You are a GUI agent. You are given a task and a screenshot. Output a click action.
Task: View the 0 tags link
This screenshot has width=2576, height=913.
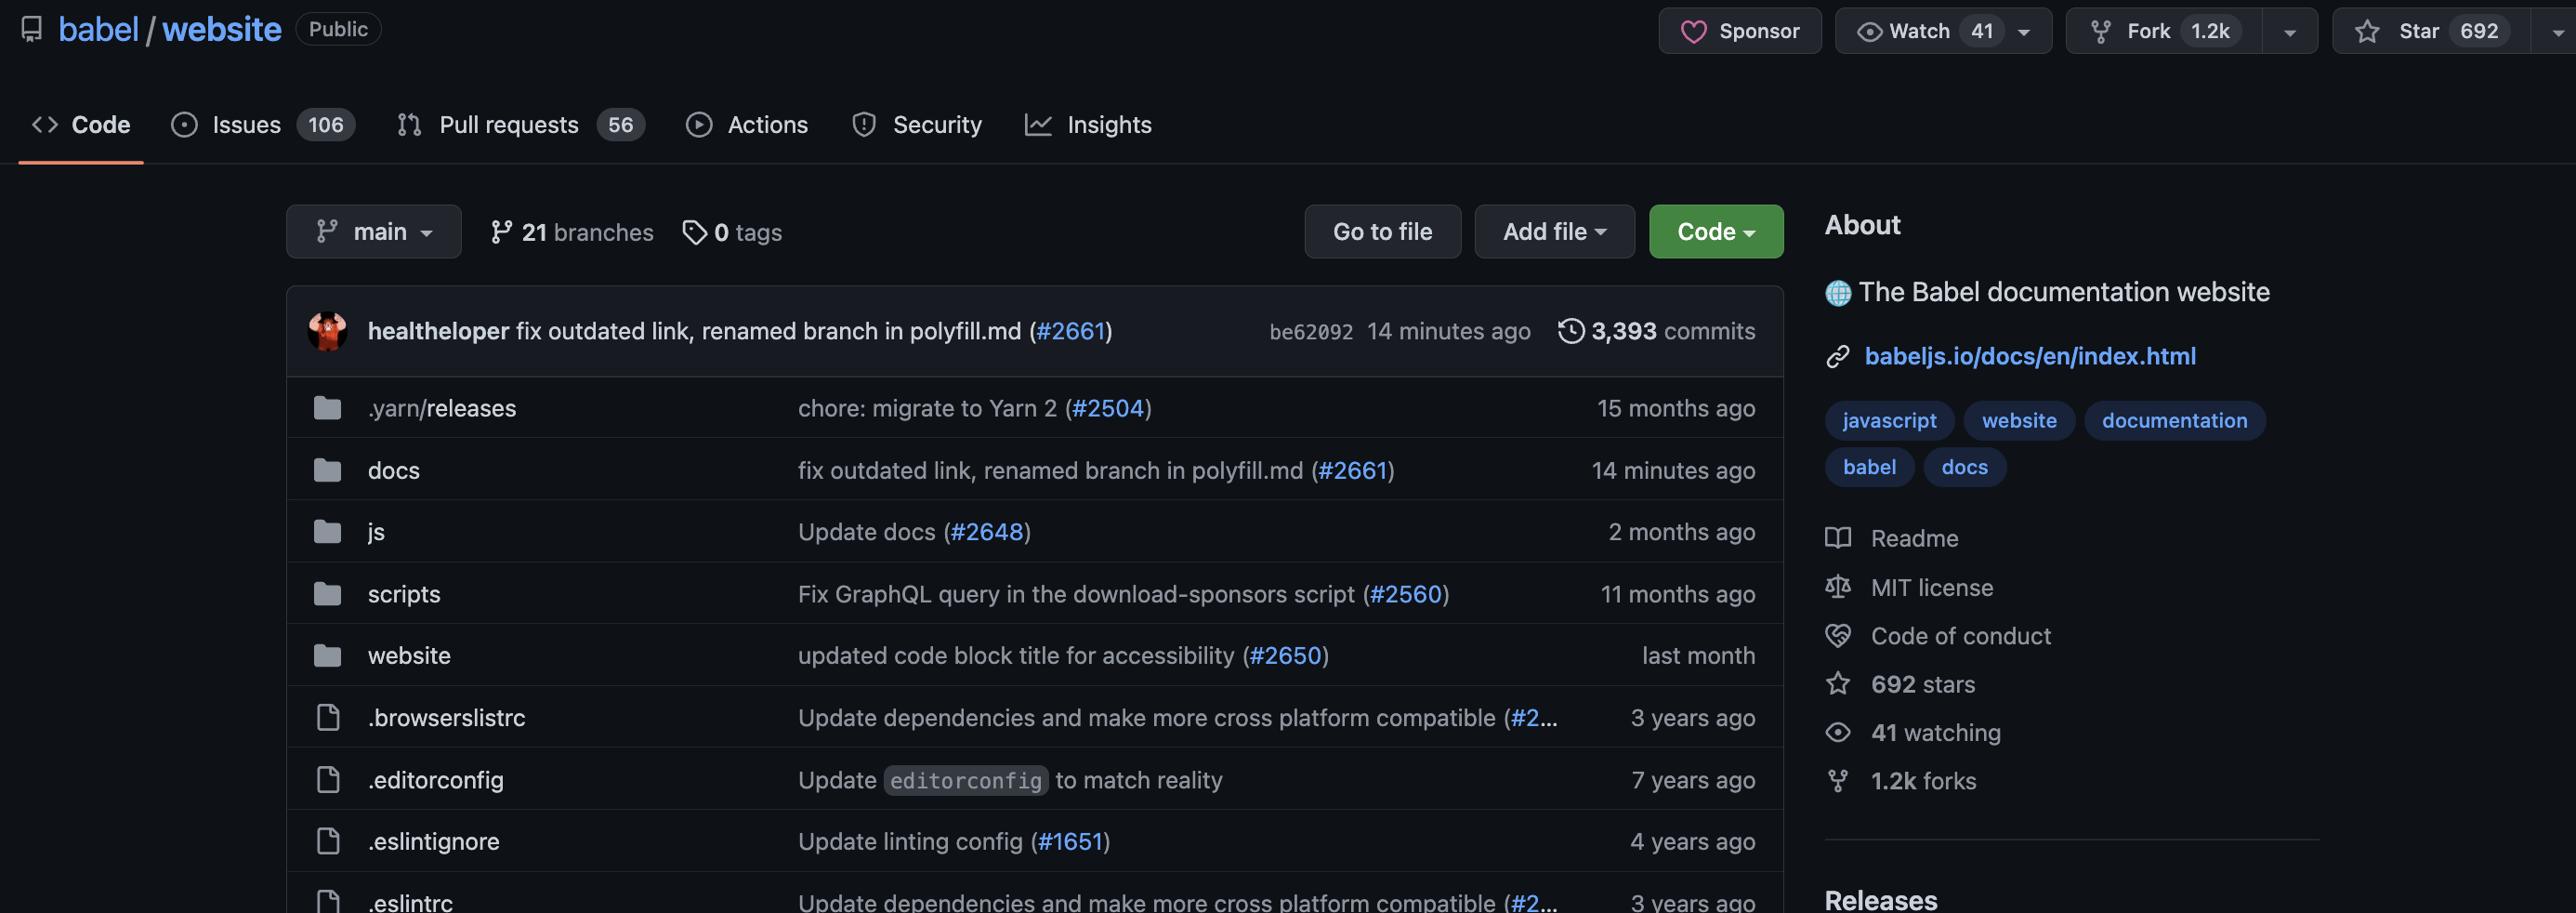point(732,232)
